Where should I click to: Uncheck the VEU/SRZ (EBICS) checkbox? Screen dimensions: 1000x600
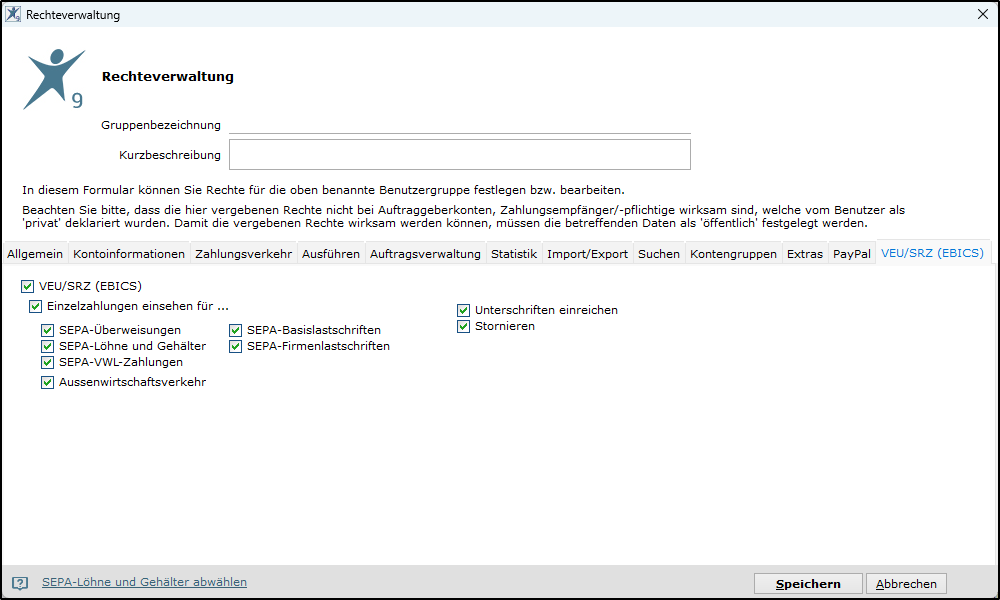[27, 286]
